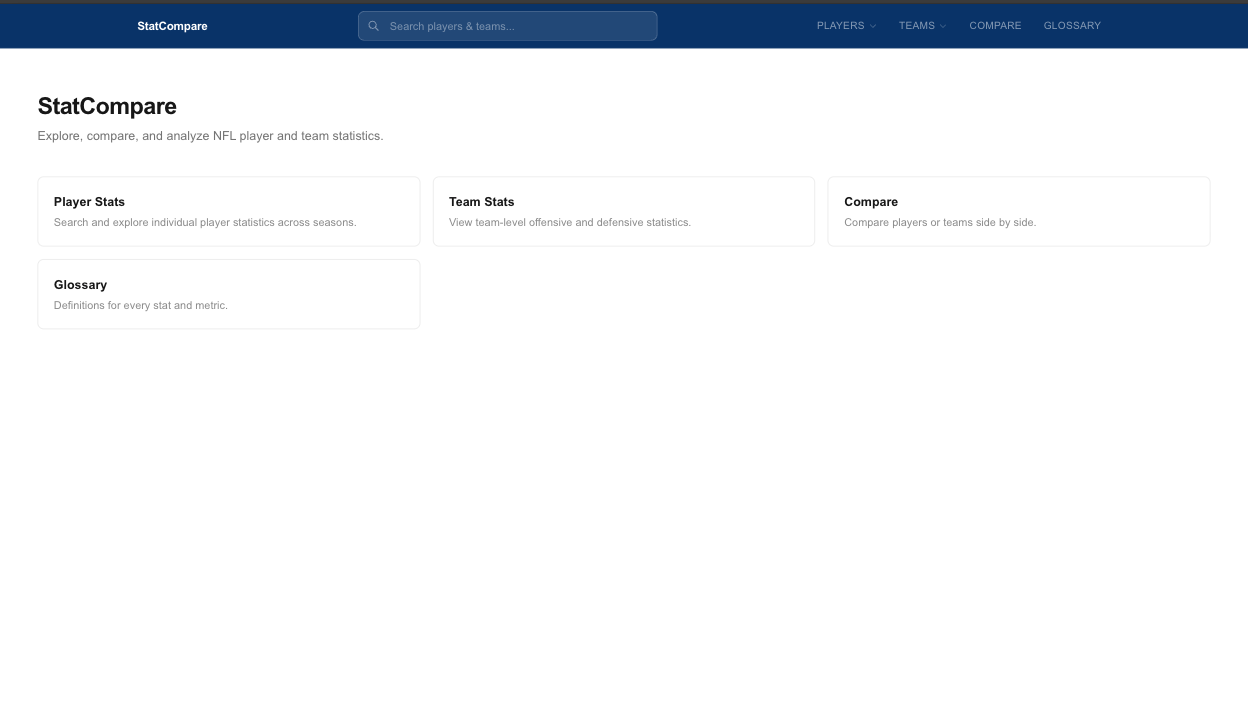Screen dimensions: 1248x706
Task: Select the Player Stats card title
Action: tap(89, 202)
